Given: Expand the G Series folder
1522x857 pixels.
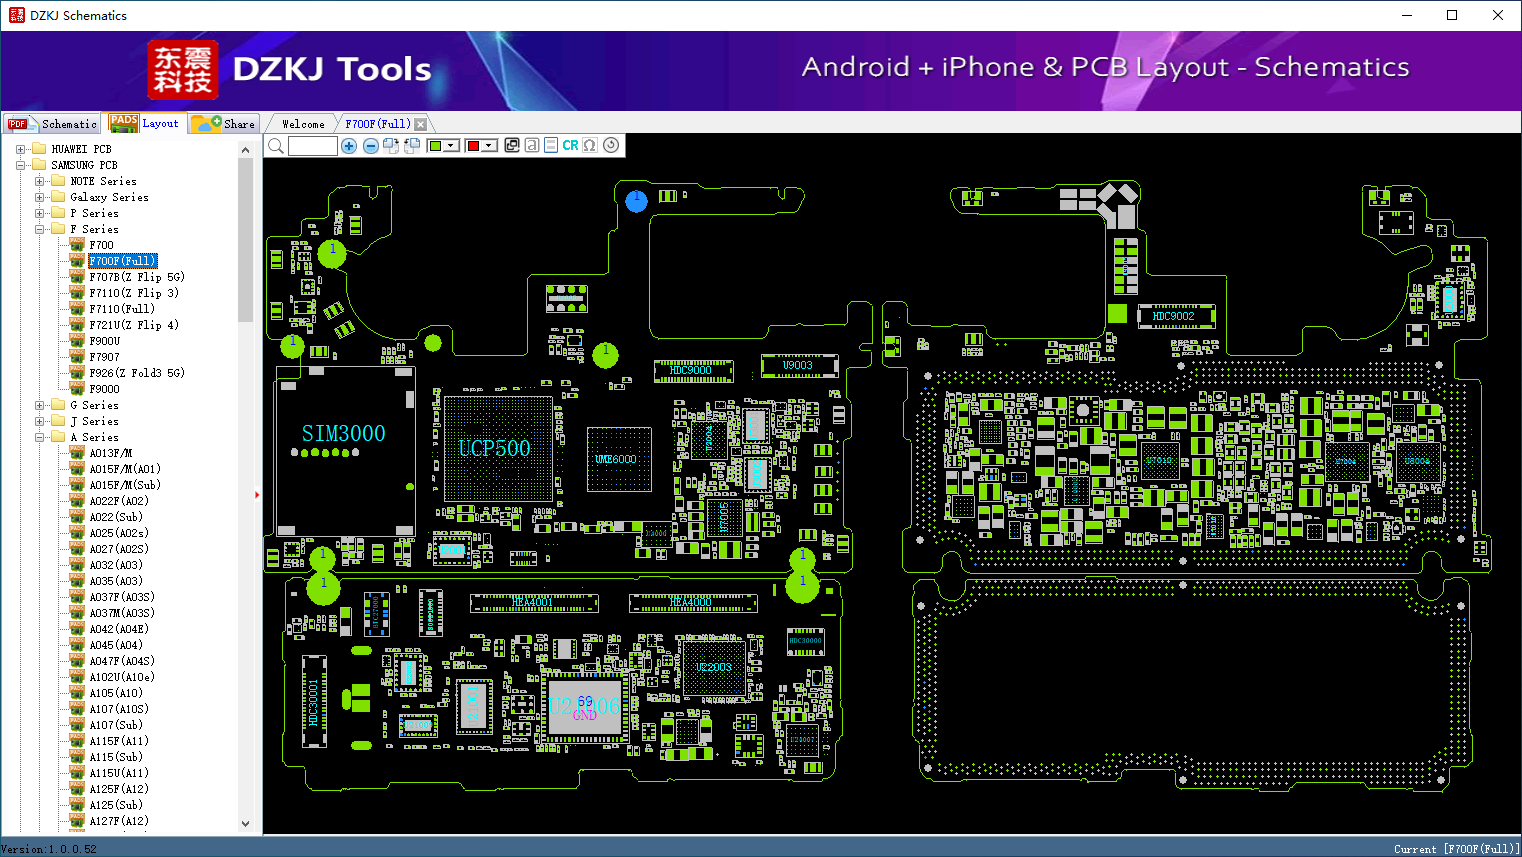Looking at the screenshot, I should click(x=39, y=405).
